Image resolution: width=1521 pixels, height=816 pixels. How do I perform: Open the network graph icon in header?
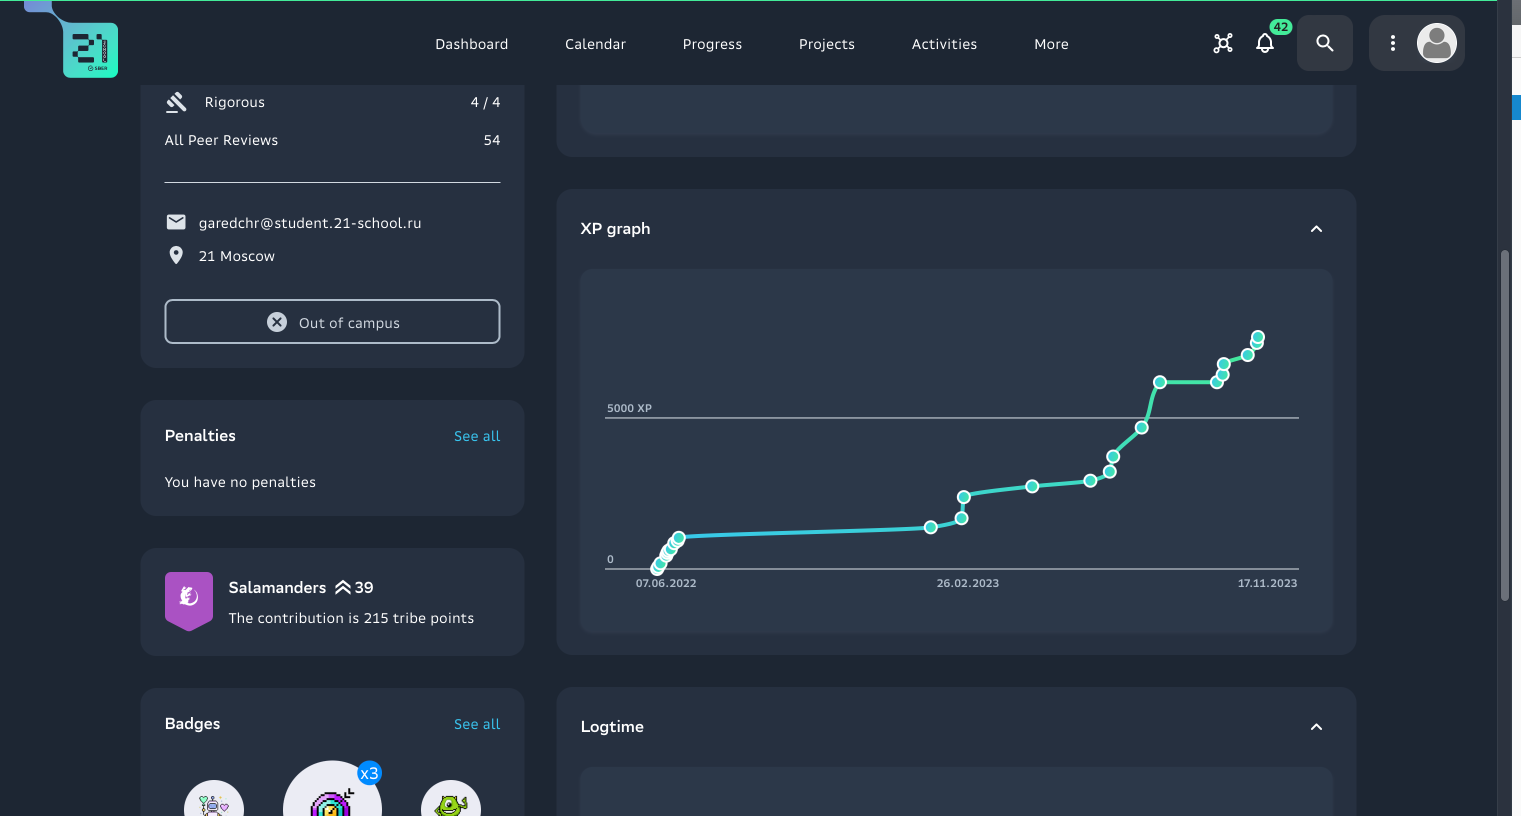[1223, 44]
